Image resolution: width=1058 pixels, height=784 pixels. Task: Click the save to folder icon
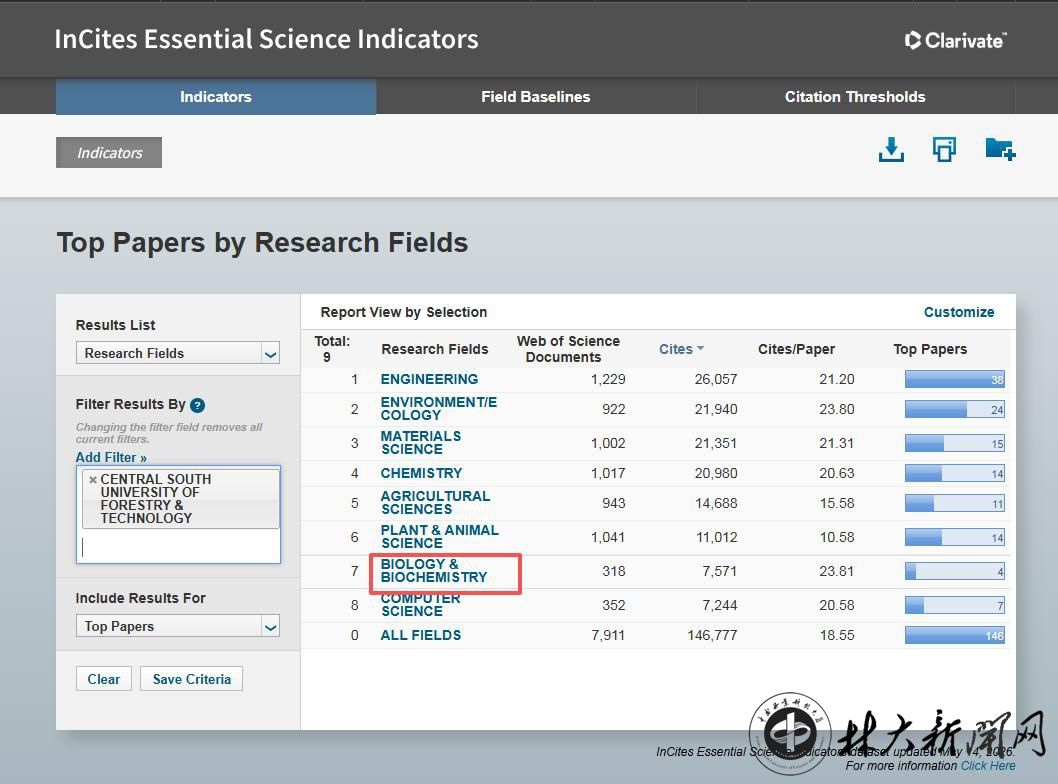[x=1000, y=149]
